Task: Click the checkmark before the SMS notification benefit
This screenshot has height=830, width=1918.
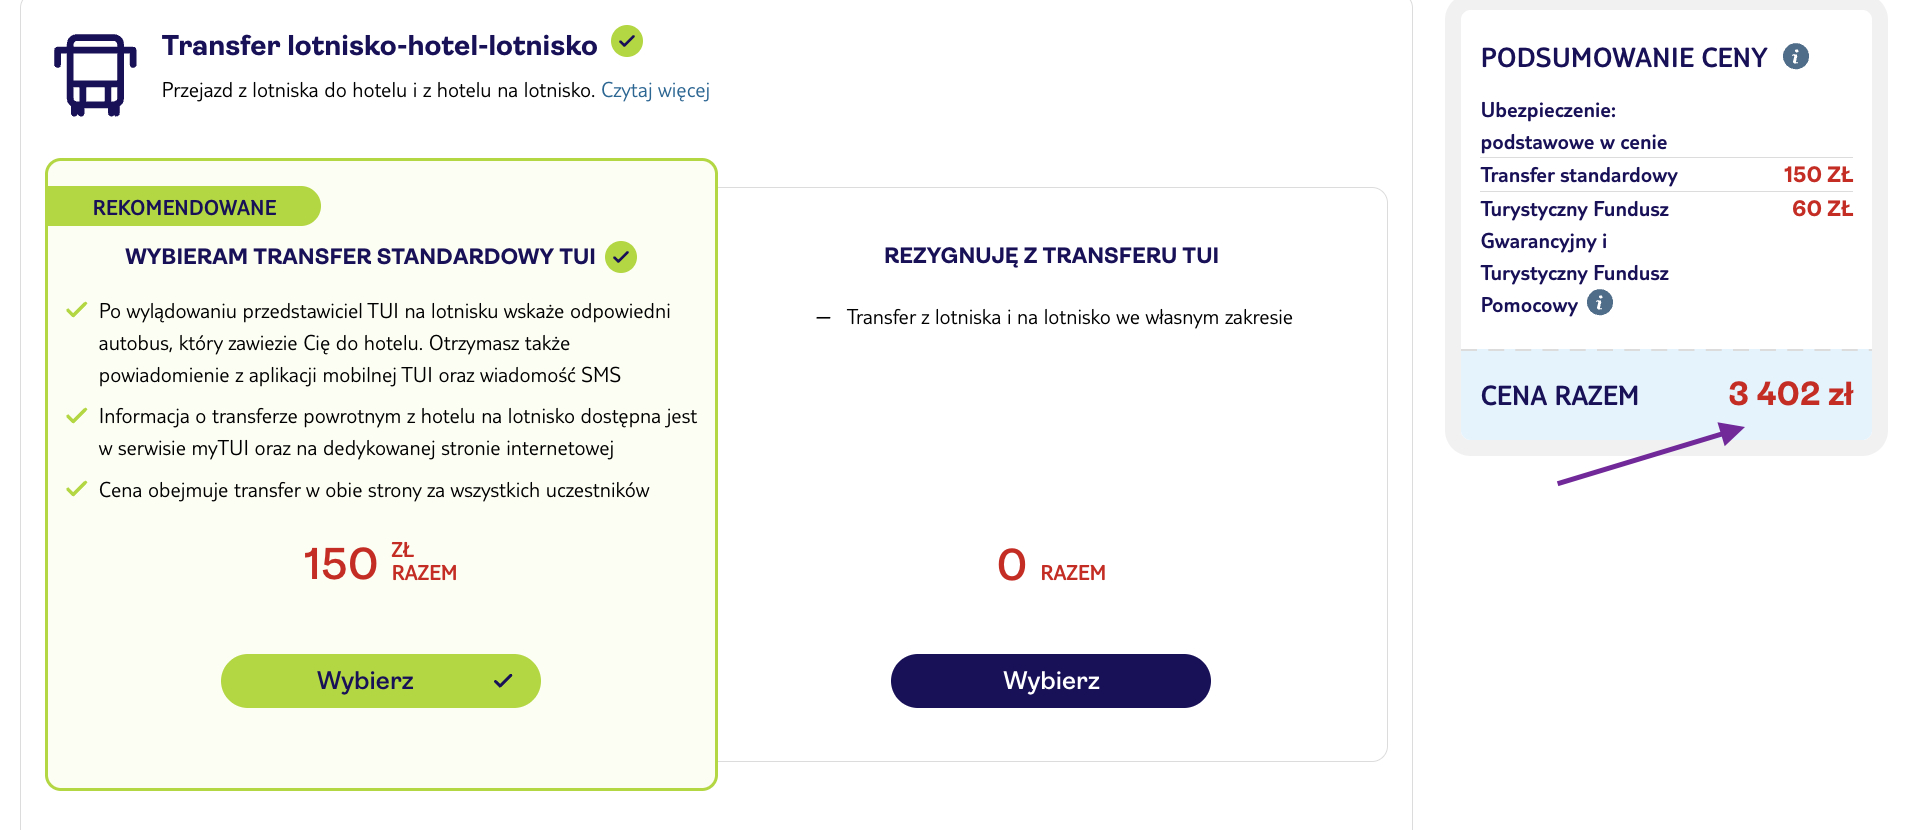Action: coord(78,309)
